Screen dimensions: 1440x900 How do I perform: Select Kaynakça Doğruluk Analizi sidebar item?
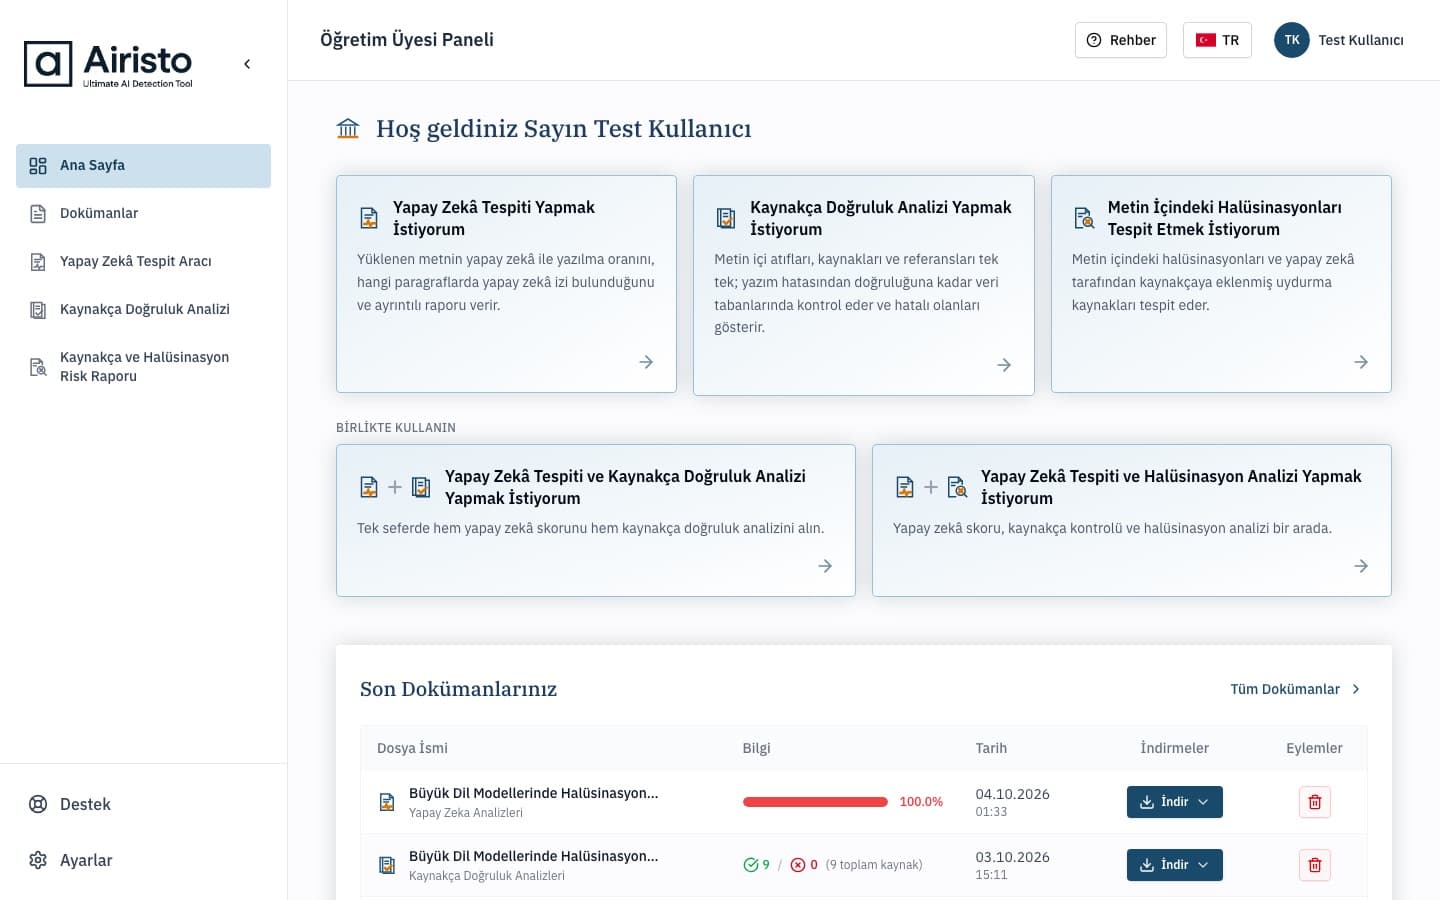coord(143,310)
